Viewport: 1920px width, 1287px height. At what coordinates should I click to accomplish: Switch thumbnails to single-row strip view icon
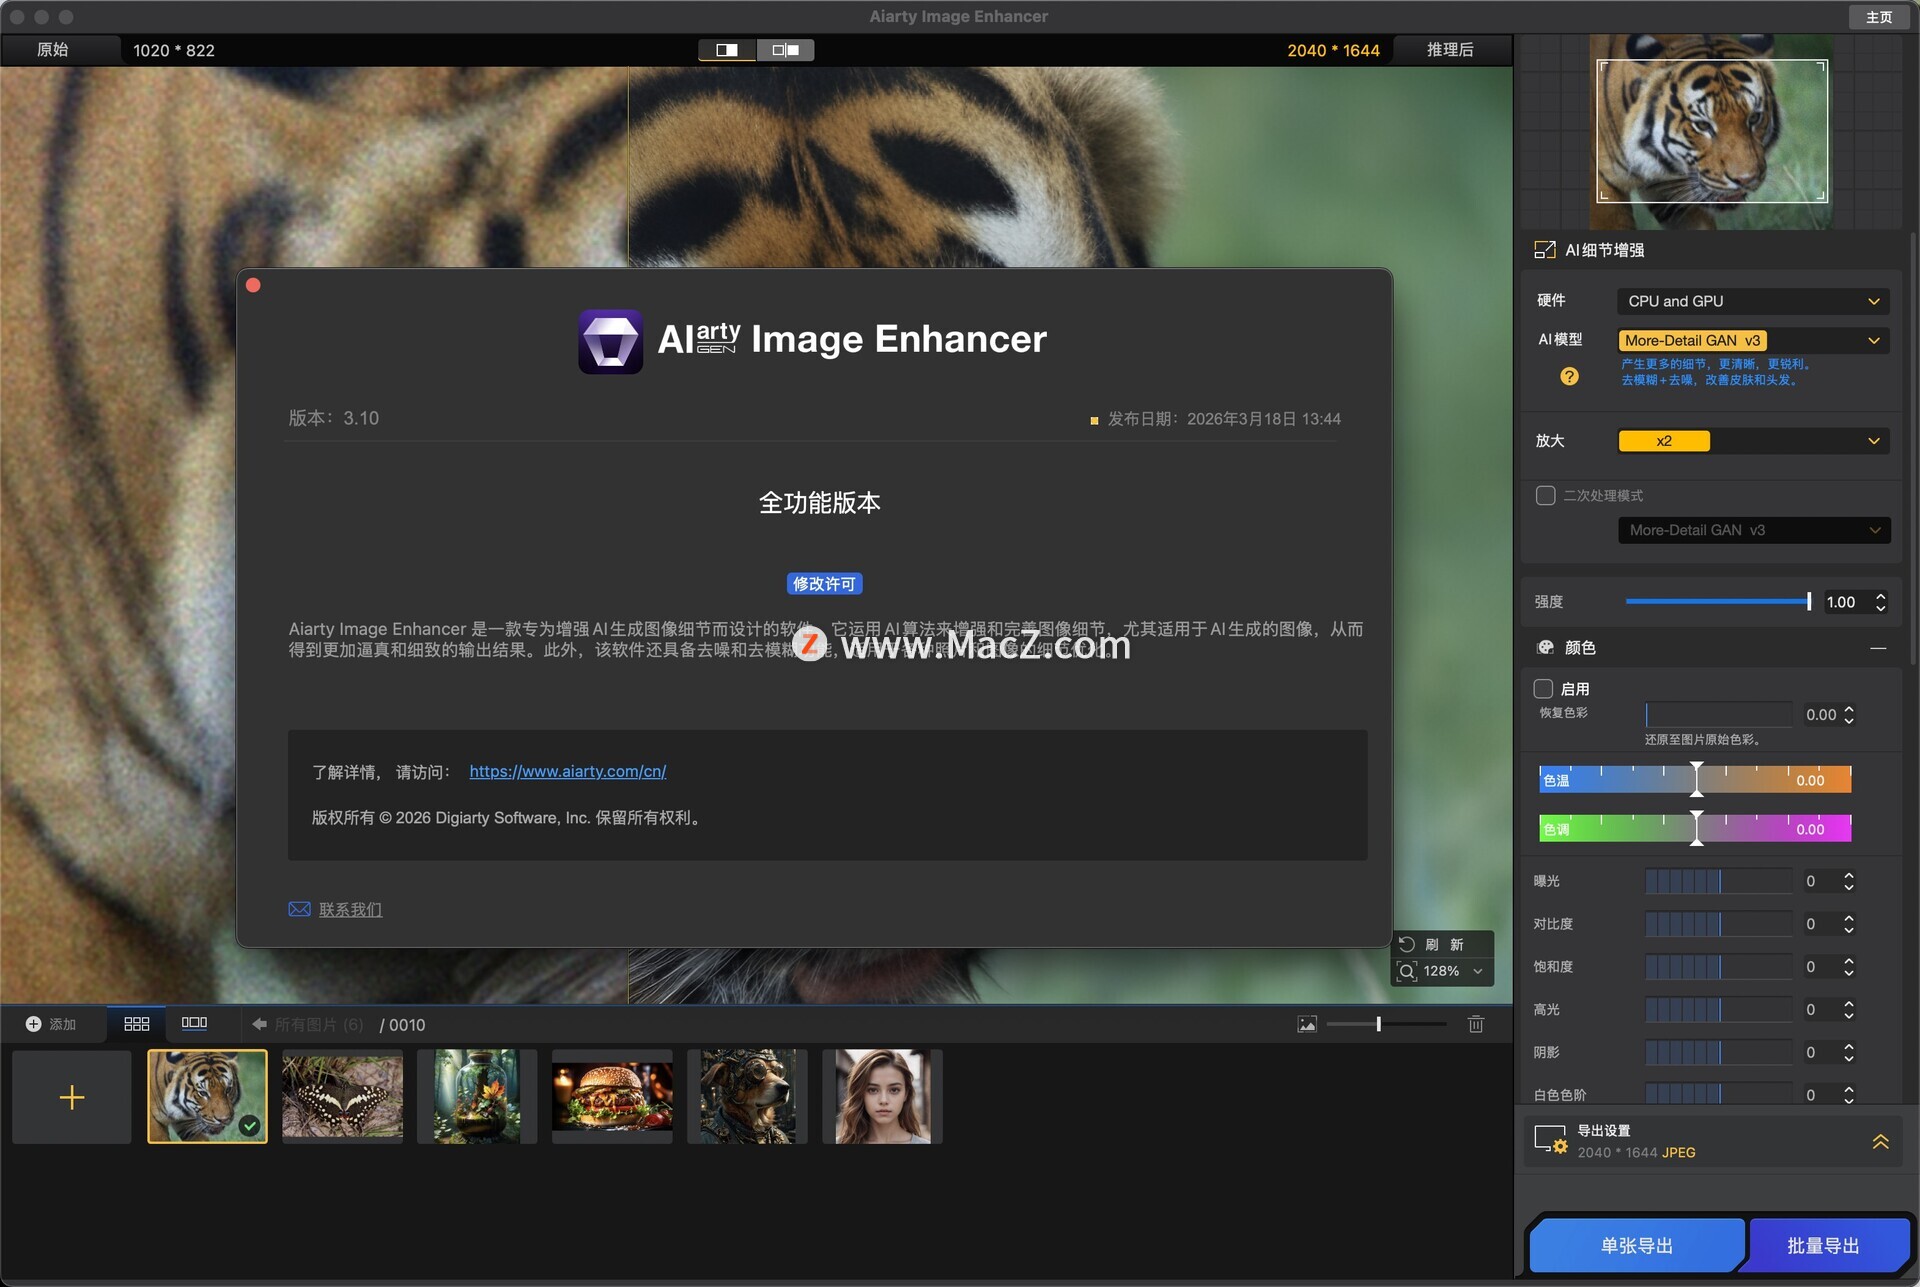click(194, 1023)
